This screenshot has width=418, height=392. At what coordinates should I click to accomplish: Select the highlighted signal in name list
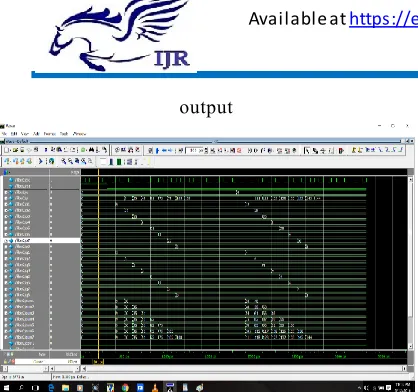[x=23, y=240]
